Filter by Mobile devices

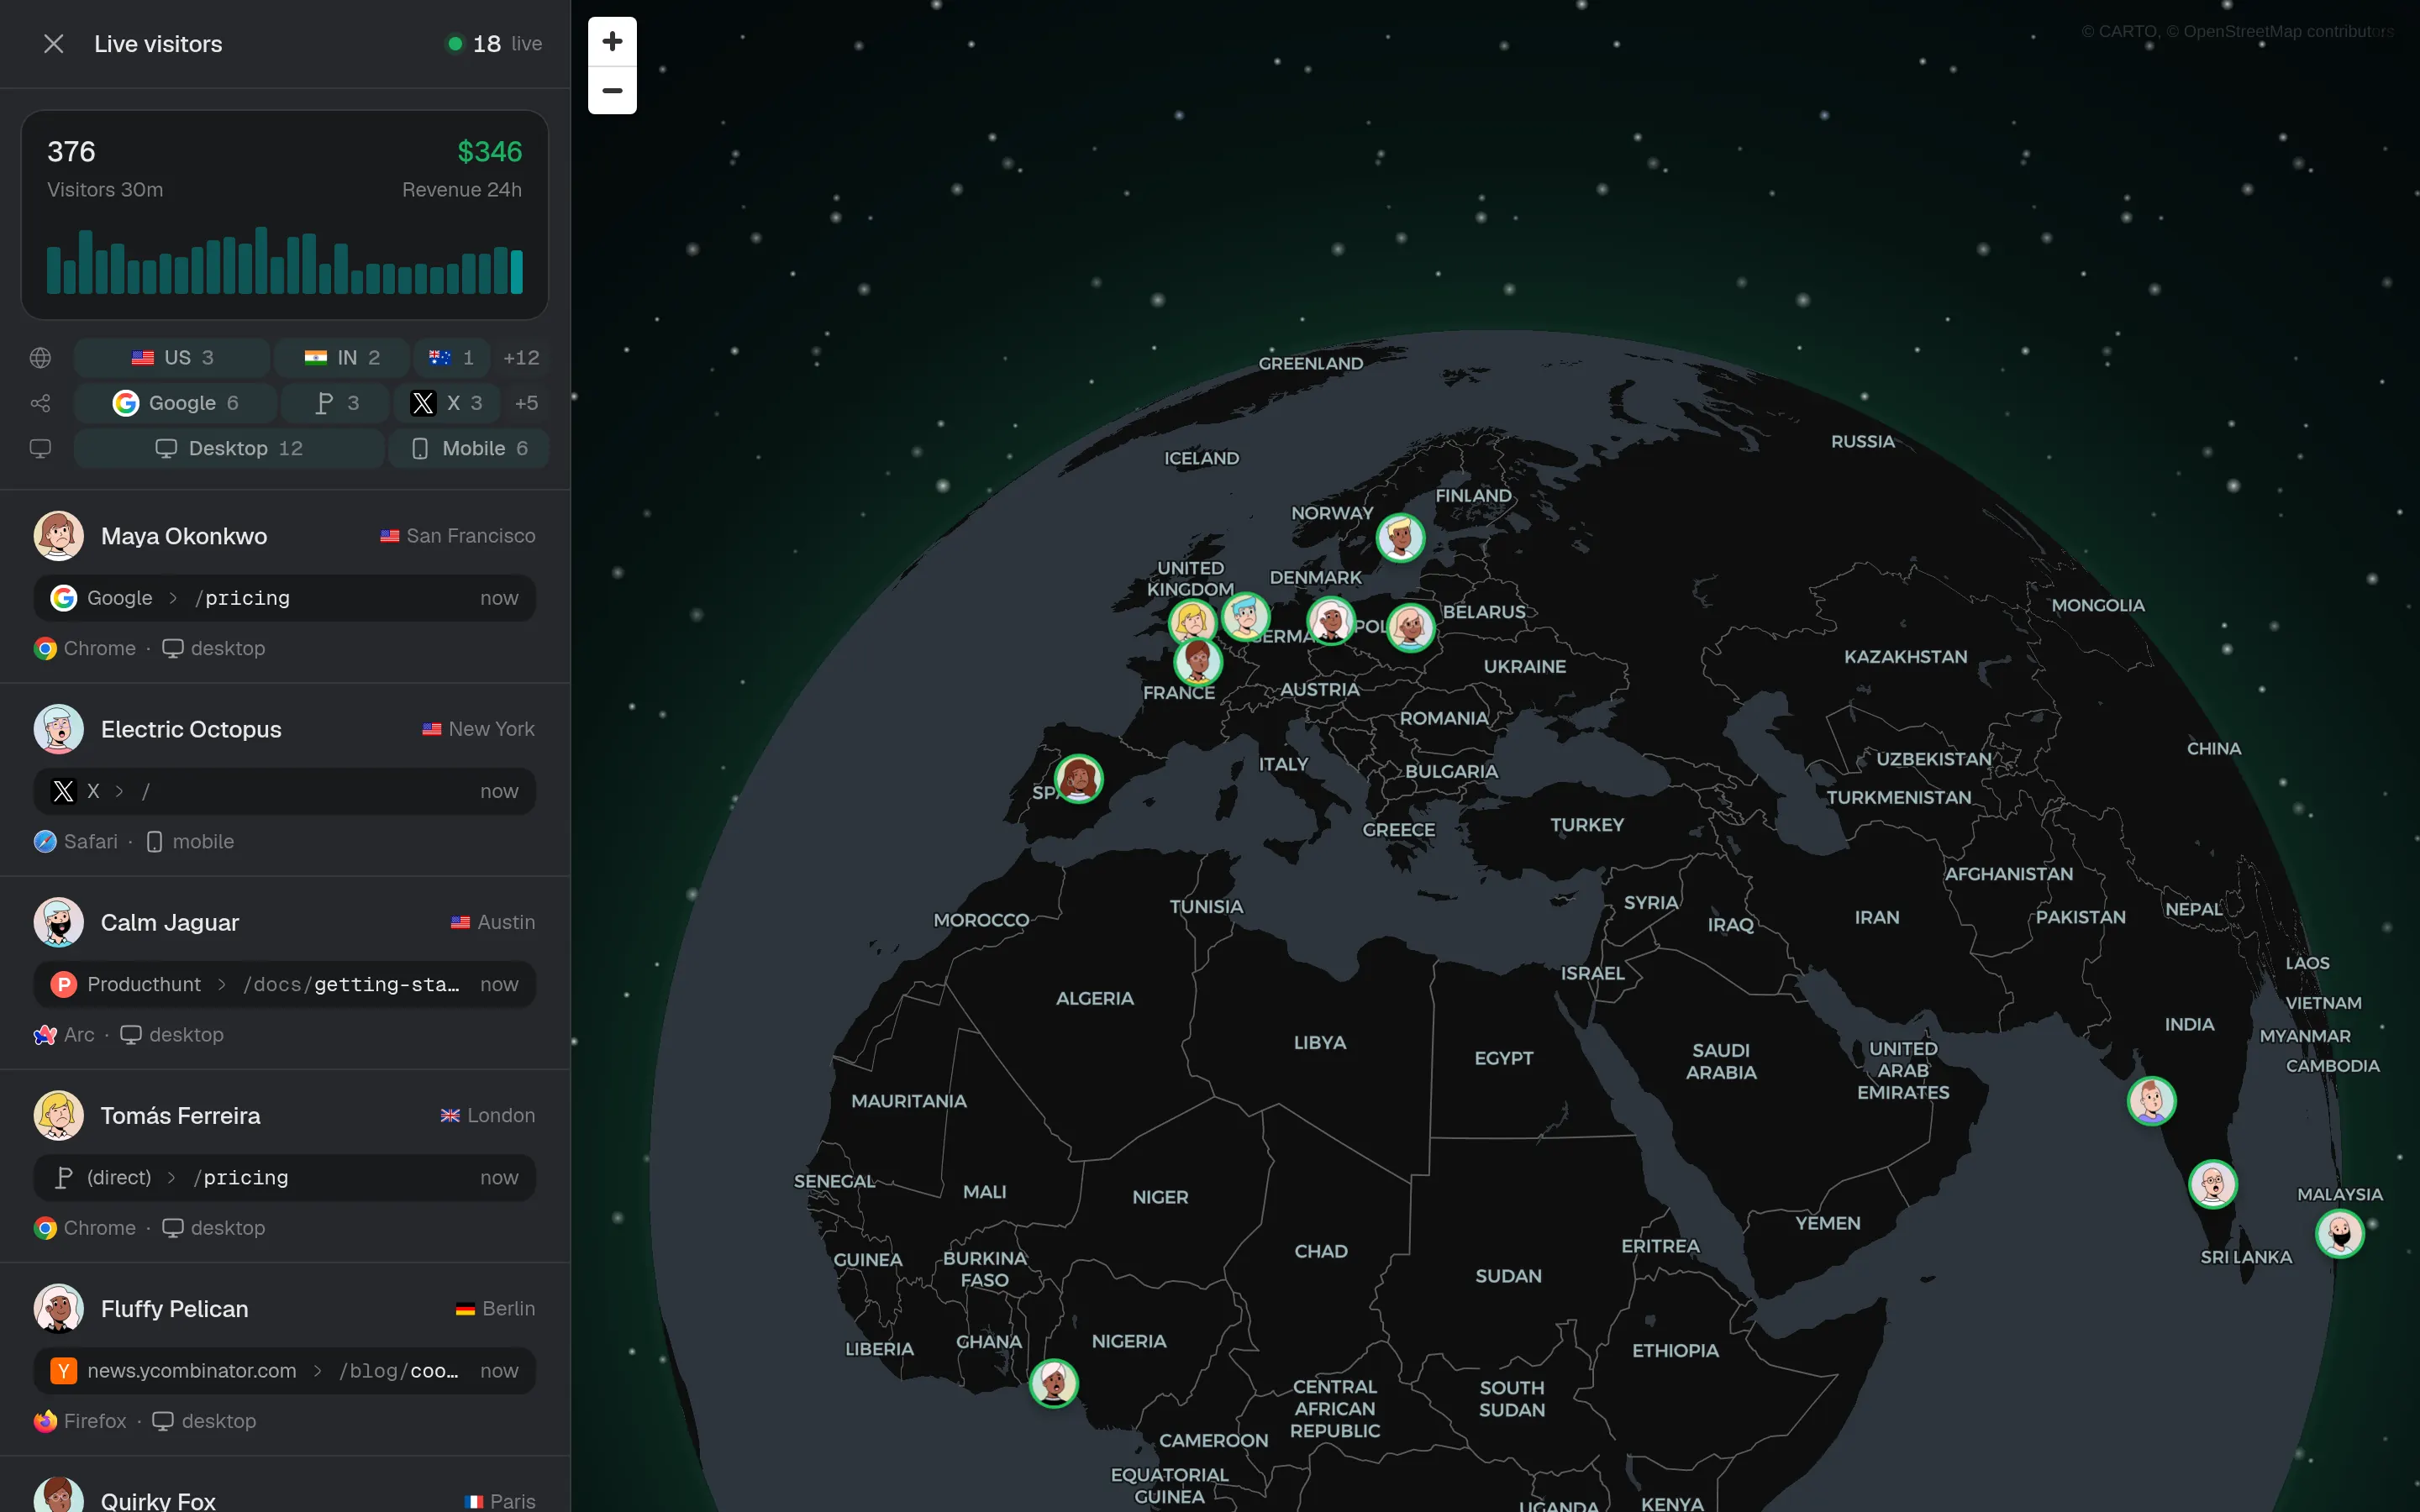(469, 448)
